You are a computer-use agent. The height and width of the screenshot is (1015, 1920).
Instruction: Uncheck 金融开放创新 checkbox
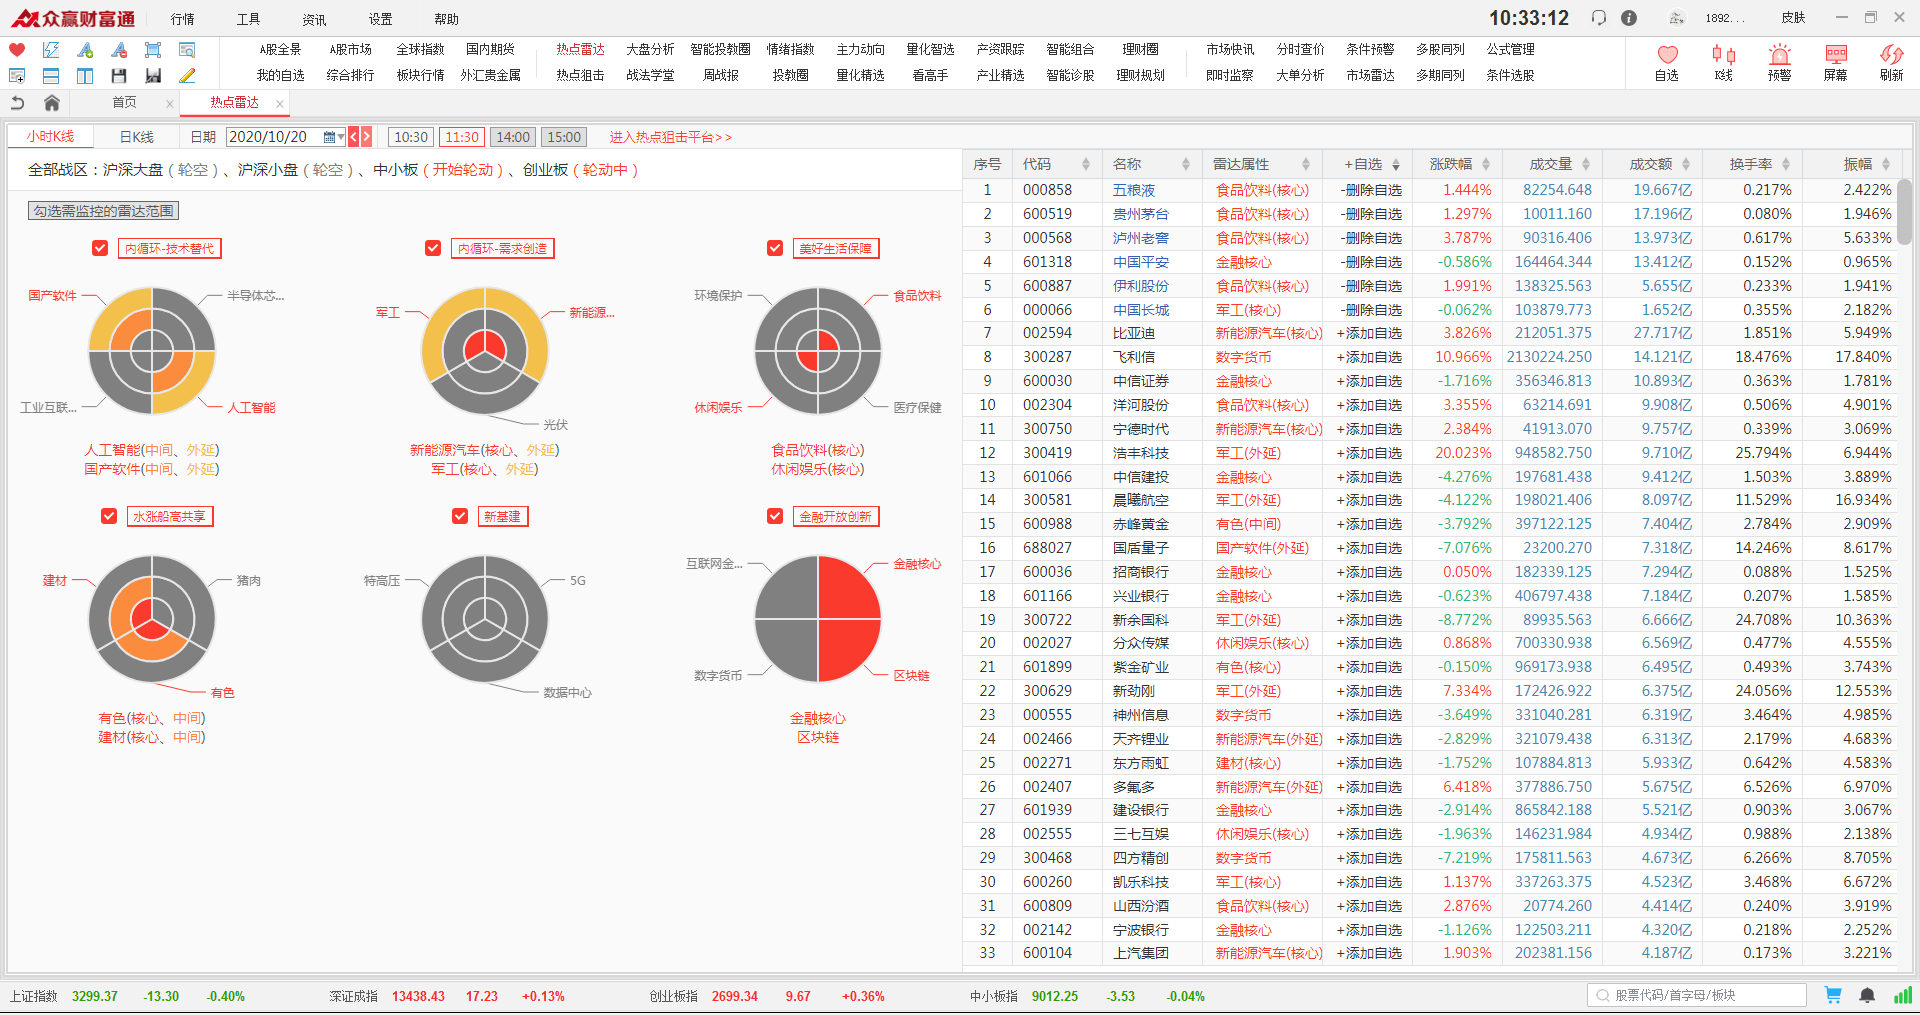tap(775, 516)
